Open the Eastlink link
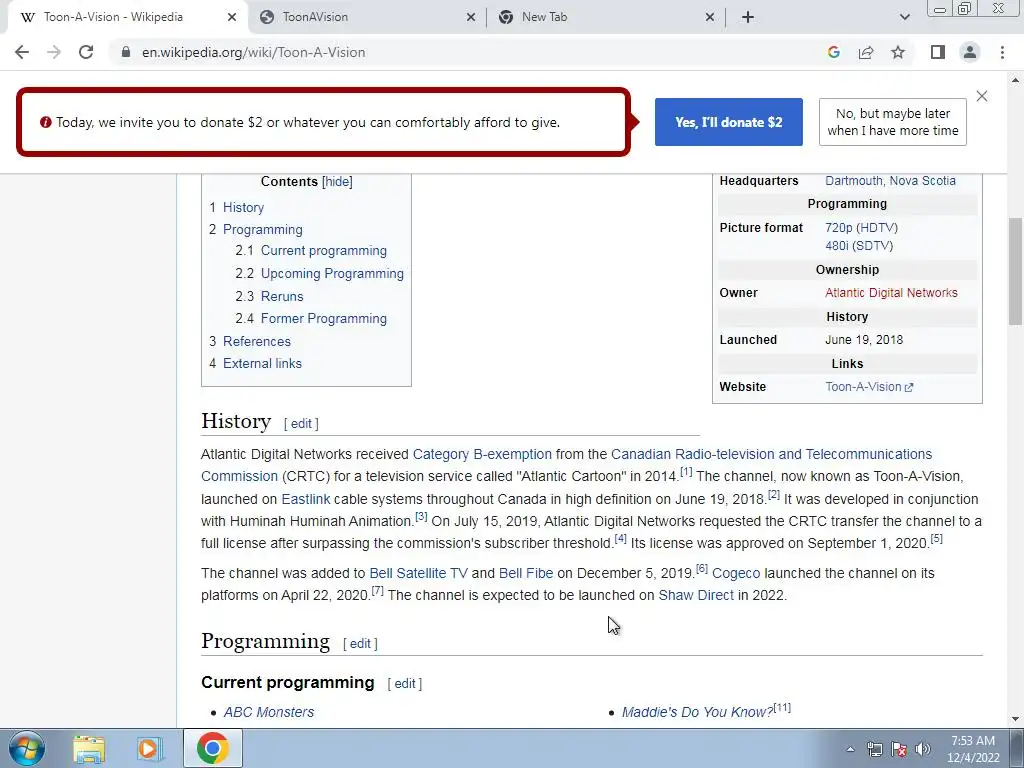1024x768 pixels. pos(306,500)
